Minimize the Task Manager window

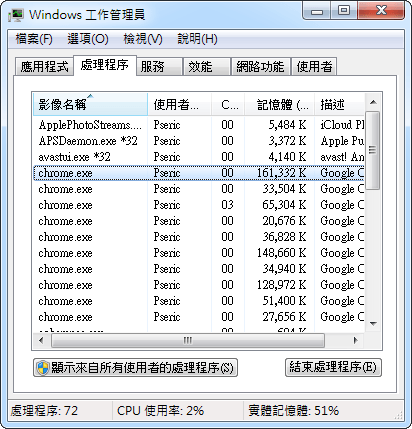[317, 11]
